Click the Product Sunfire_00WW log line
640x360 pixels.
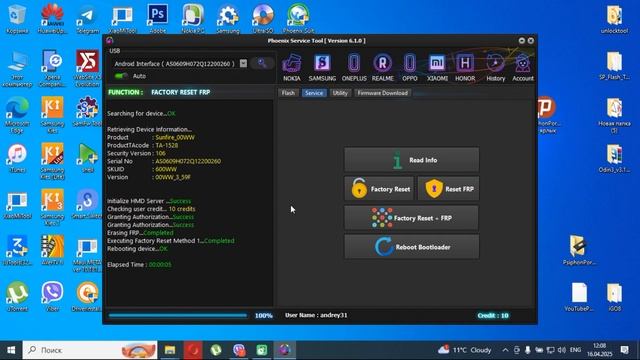pyautogui.click(x=151, y=138)
